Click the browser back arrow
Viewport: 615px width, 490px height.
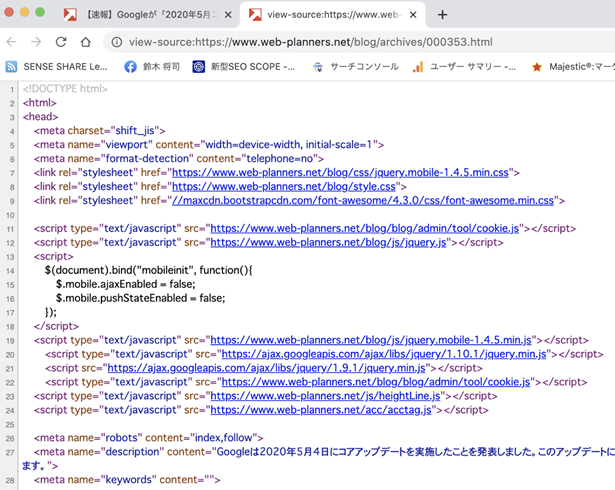click(x=12, y=42)
